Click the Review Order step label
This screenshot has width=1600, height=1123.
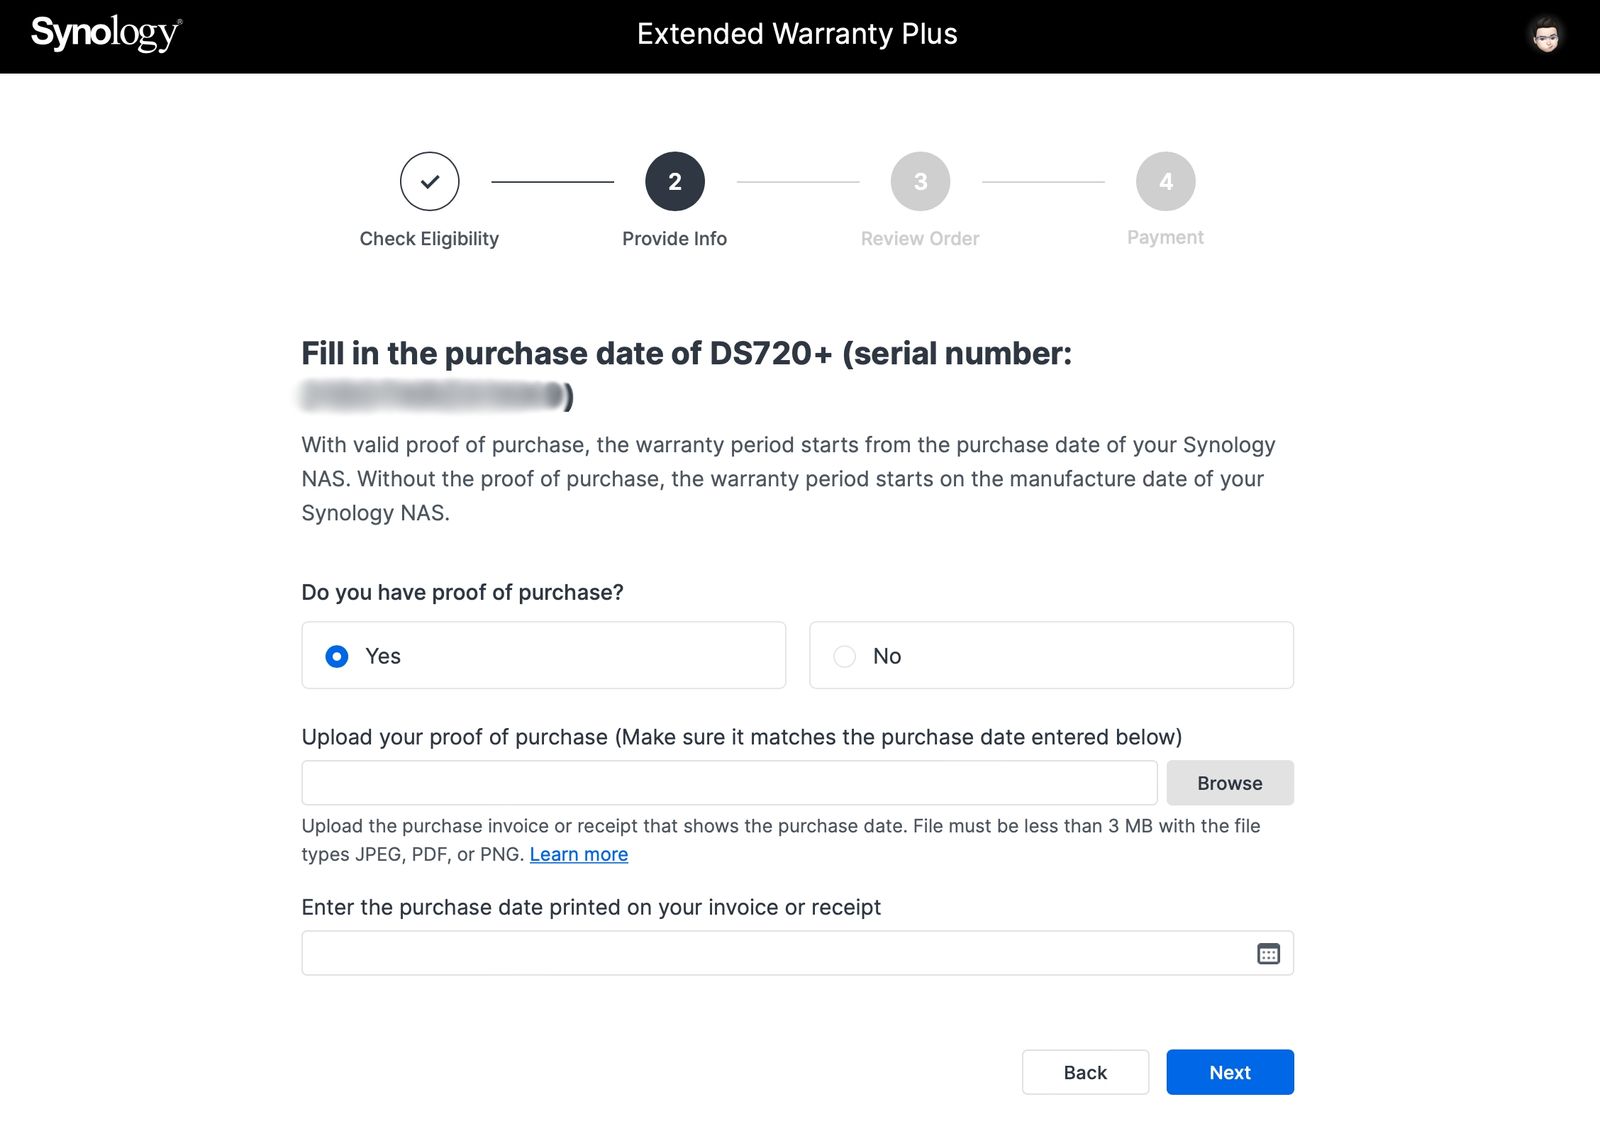tap(920, 239)
